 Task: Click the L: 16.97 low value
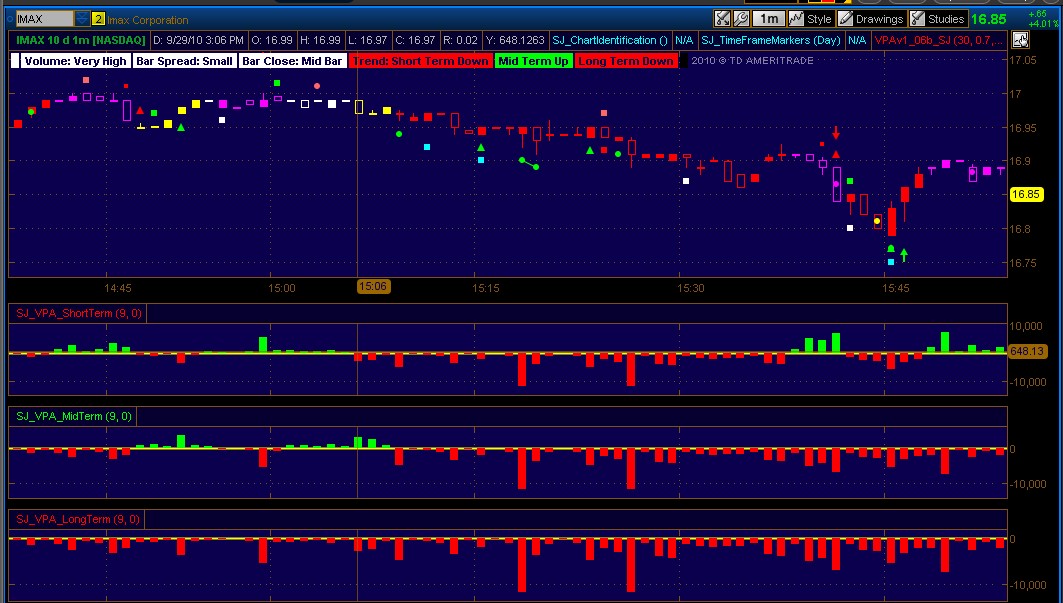[367, 40]
